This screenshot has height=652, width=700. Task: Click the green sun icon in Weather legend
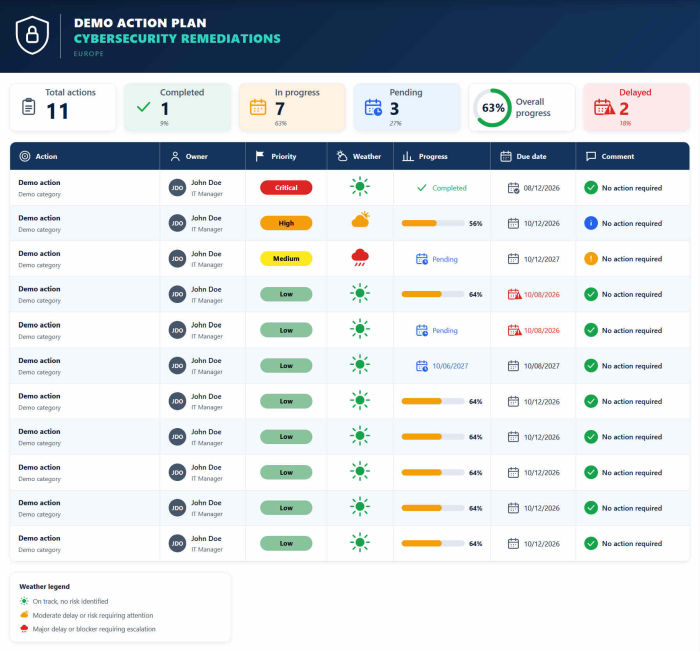pos(24,601)
